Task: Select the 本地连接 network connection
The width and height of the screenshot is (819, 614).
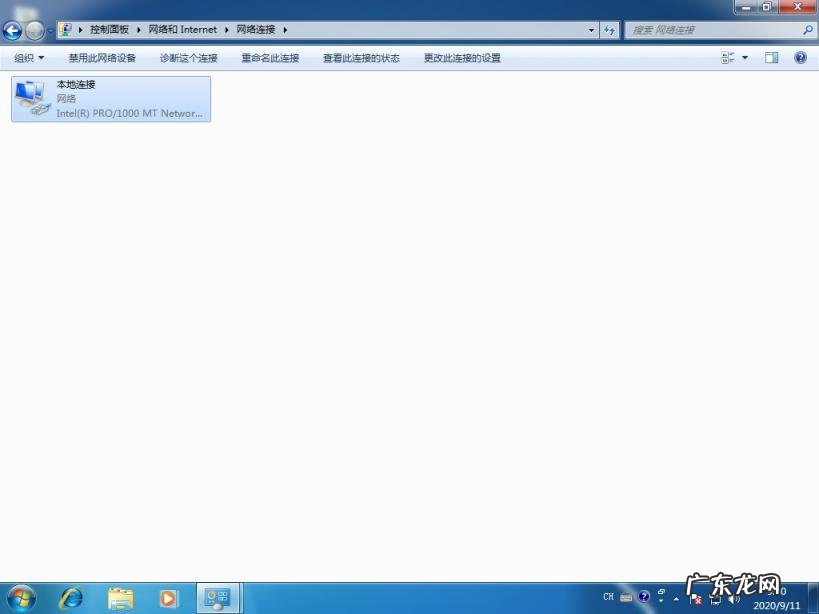Action: (110, 98)
